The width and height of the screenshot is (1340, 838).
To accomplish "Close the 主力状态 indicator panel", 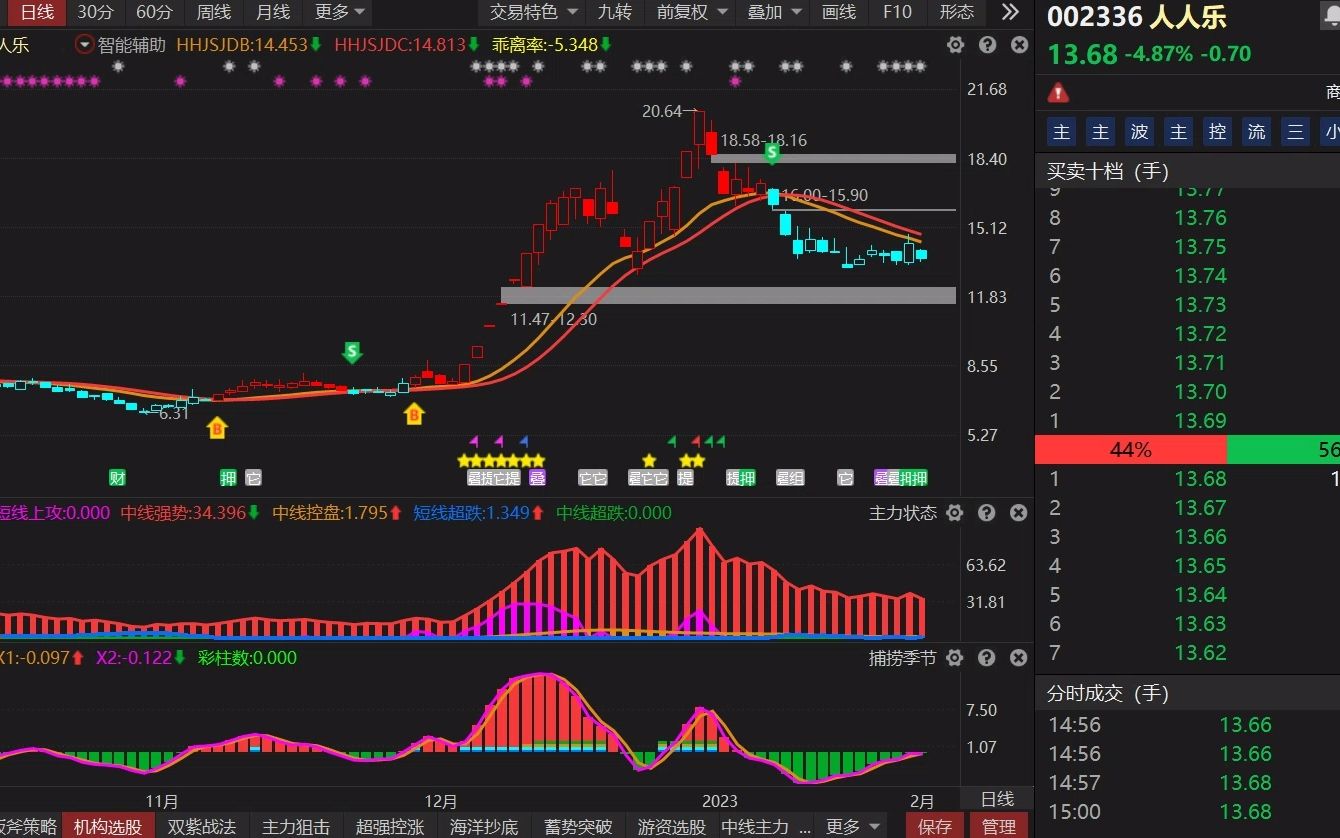I will (x=1019, y=513).
